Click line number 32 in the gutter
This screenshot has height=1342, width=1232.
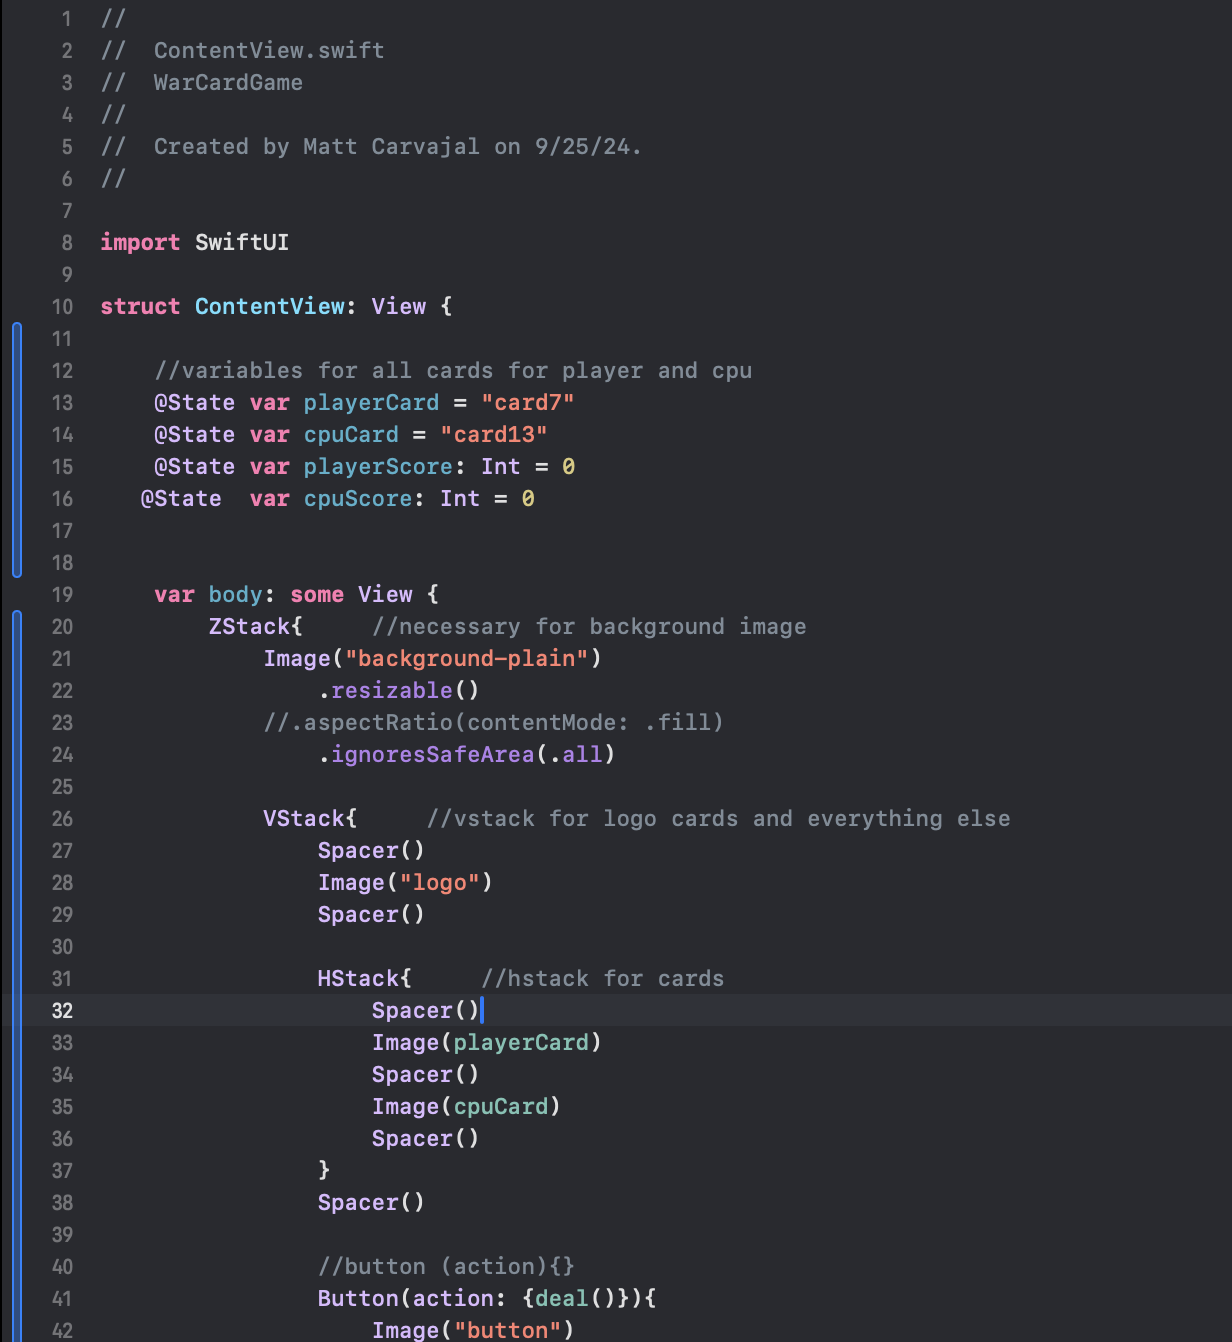pos(62,1010)
